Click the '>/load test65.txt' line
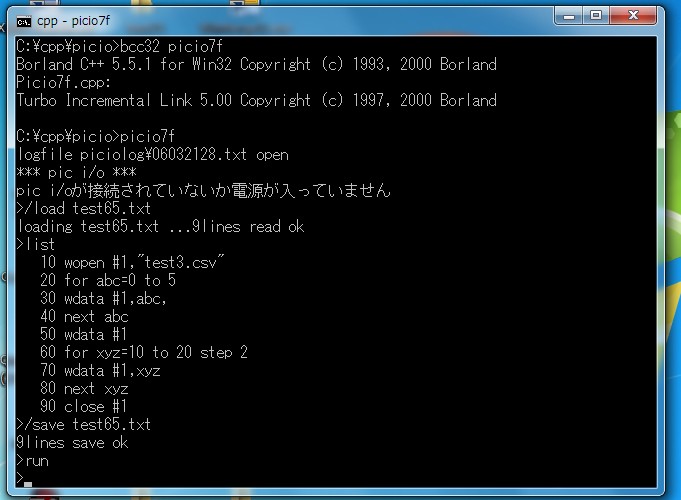This screenshot has width=681, height=500. point(83,209)
